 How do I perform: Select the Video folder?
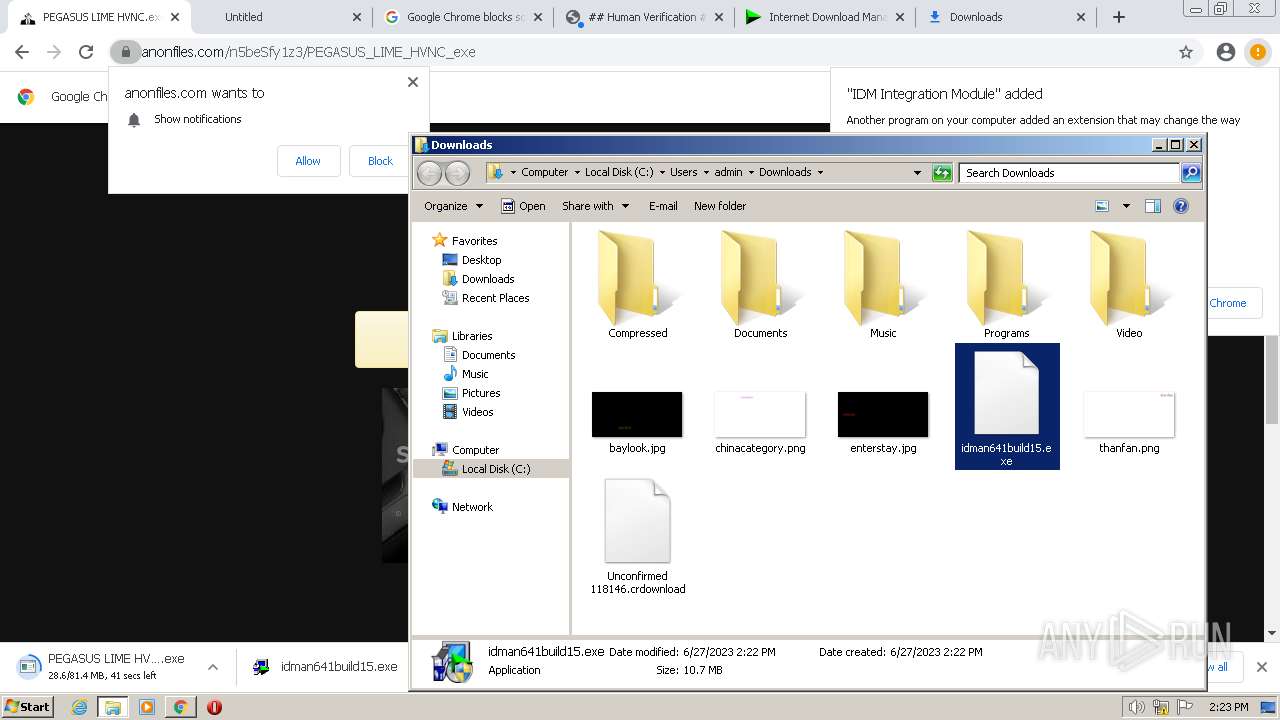pyautogui.click(x=1129, y=285)
